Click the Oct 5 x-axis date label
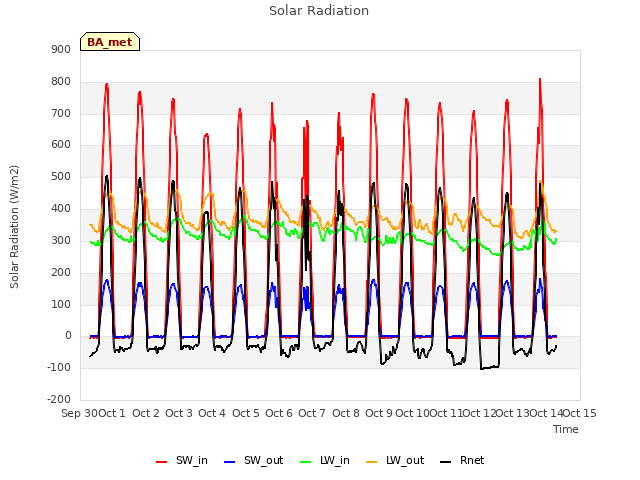Viewport: 640px width, 480px height. pyautogui.click(x=246, y=413)
